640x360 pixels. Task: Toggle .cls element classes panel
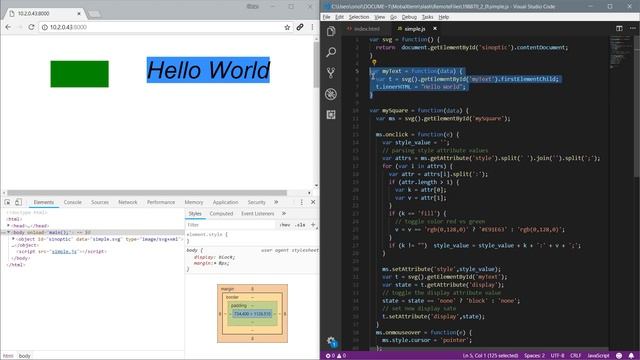click(x=300, y=225)
